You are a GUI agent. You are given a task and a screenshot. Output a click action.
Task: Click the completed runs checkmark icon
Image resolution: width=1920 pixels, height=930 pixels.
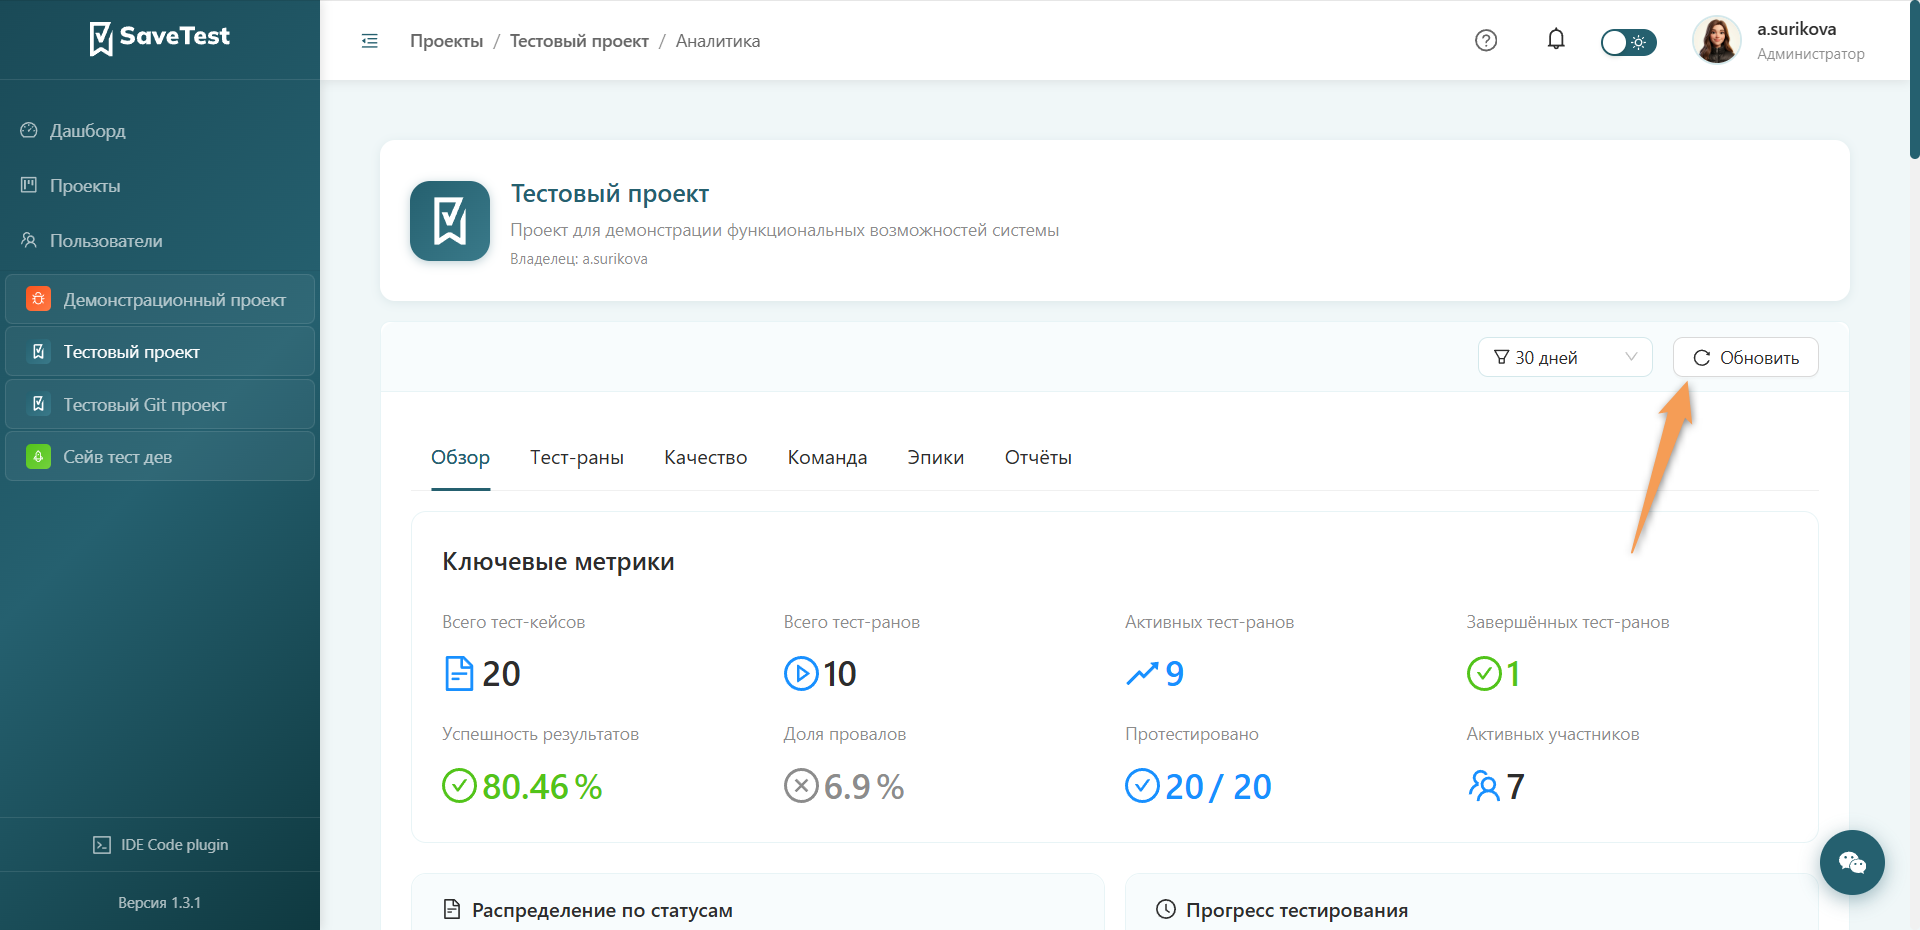click(x=1484, y=673)
